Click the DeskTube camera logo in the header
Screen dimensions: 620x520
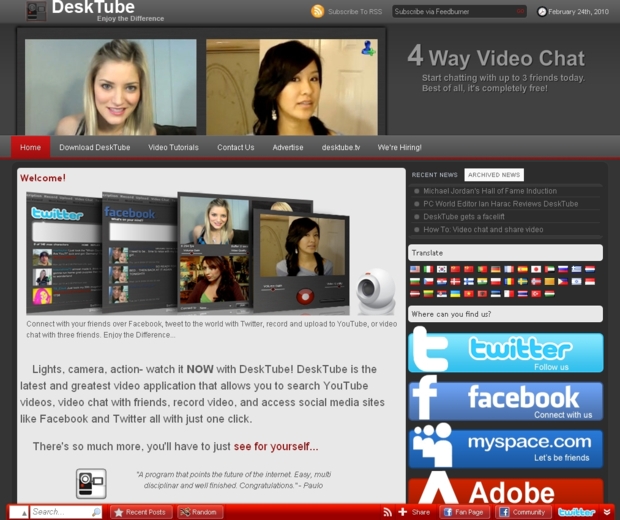[36, 11]
